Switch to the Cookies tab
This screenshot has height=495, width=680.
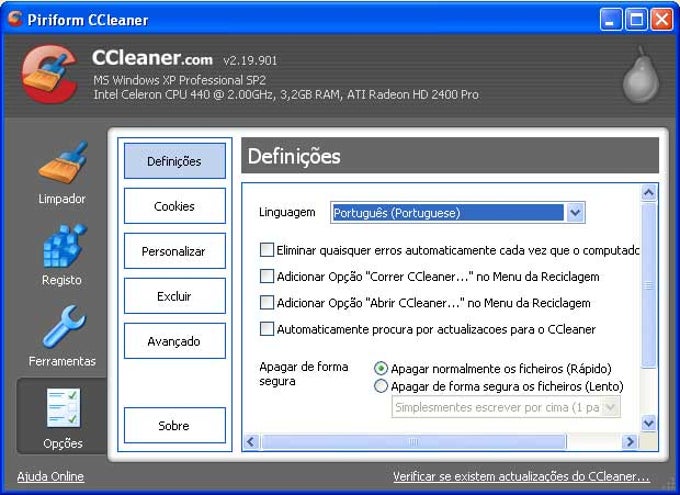pos(175,206)
